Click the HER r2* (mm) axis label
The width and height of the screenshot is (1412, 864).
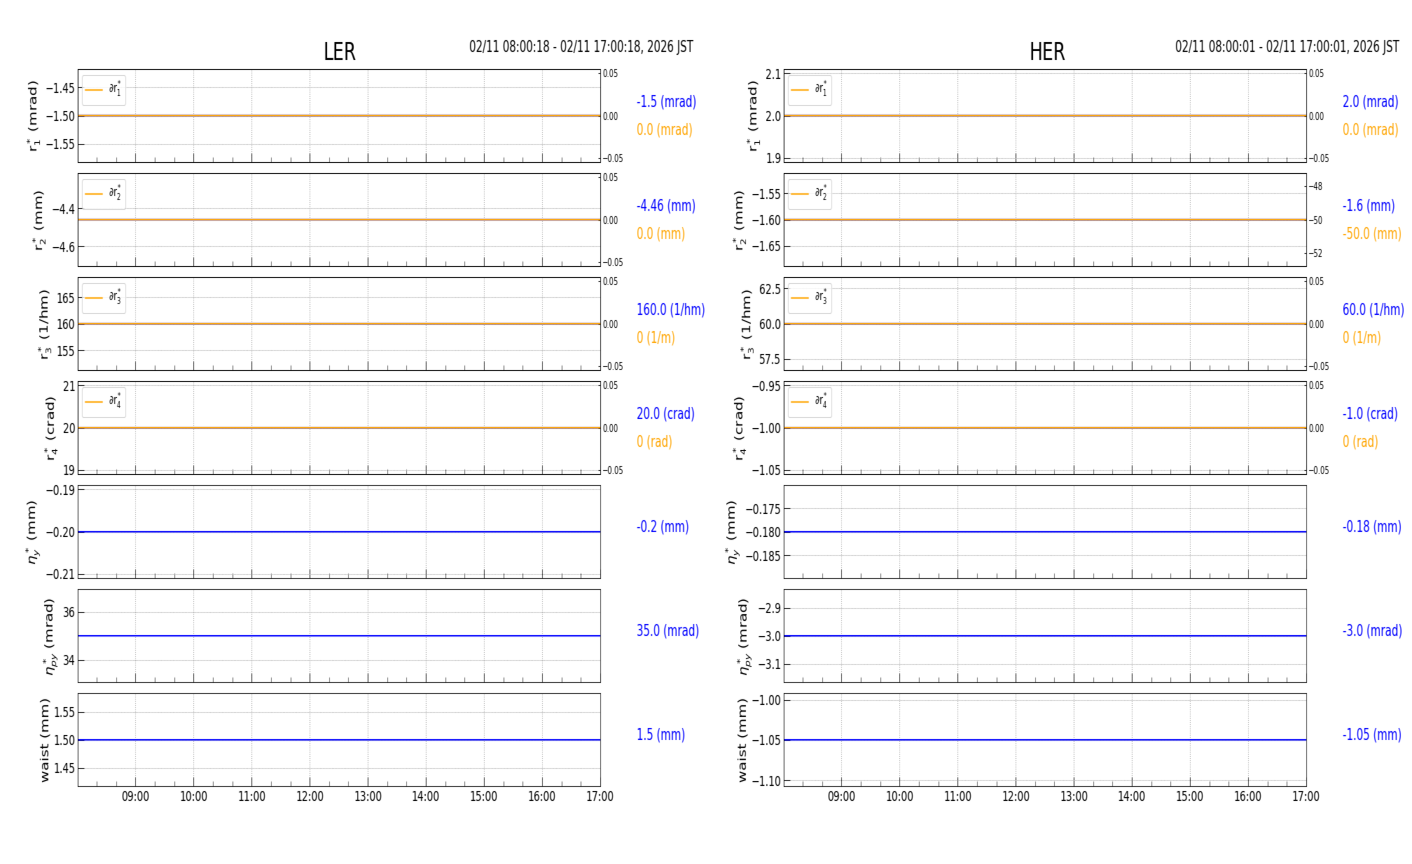pos(739,220)
